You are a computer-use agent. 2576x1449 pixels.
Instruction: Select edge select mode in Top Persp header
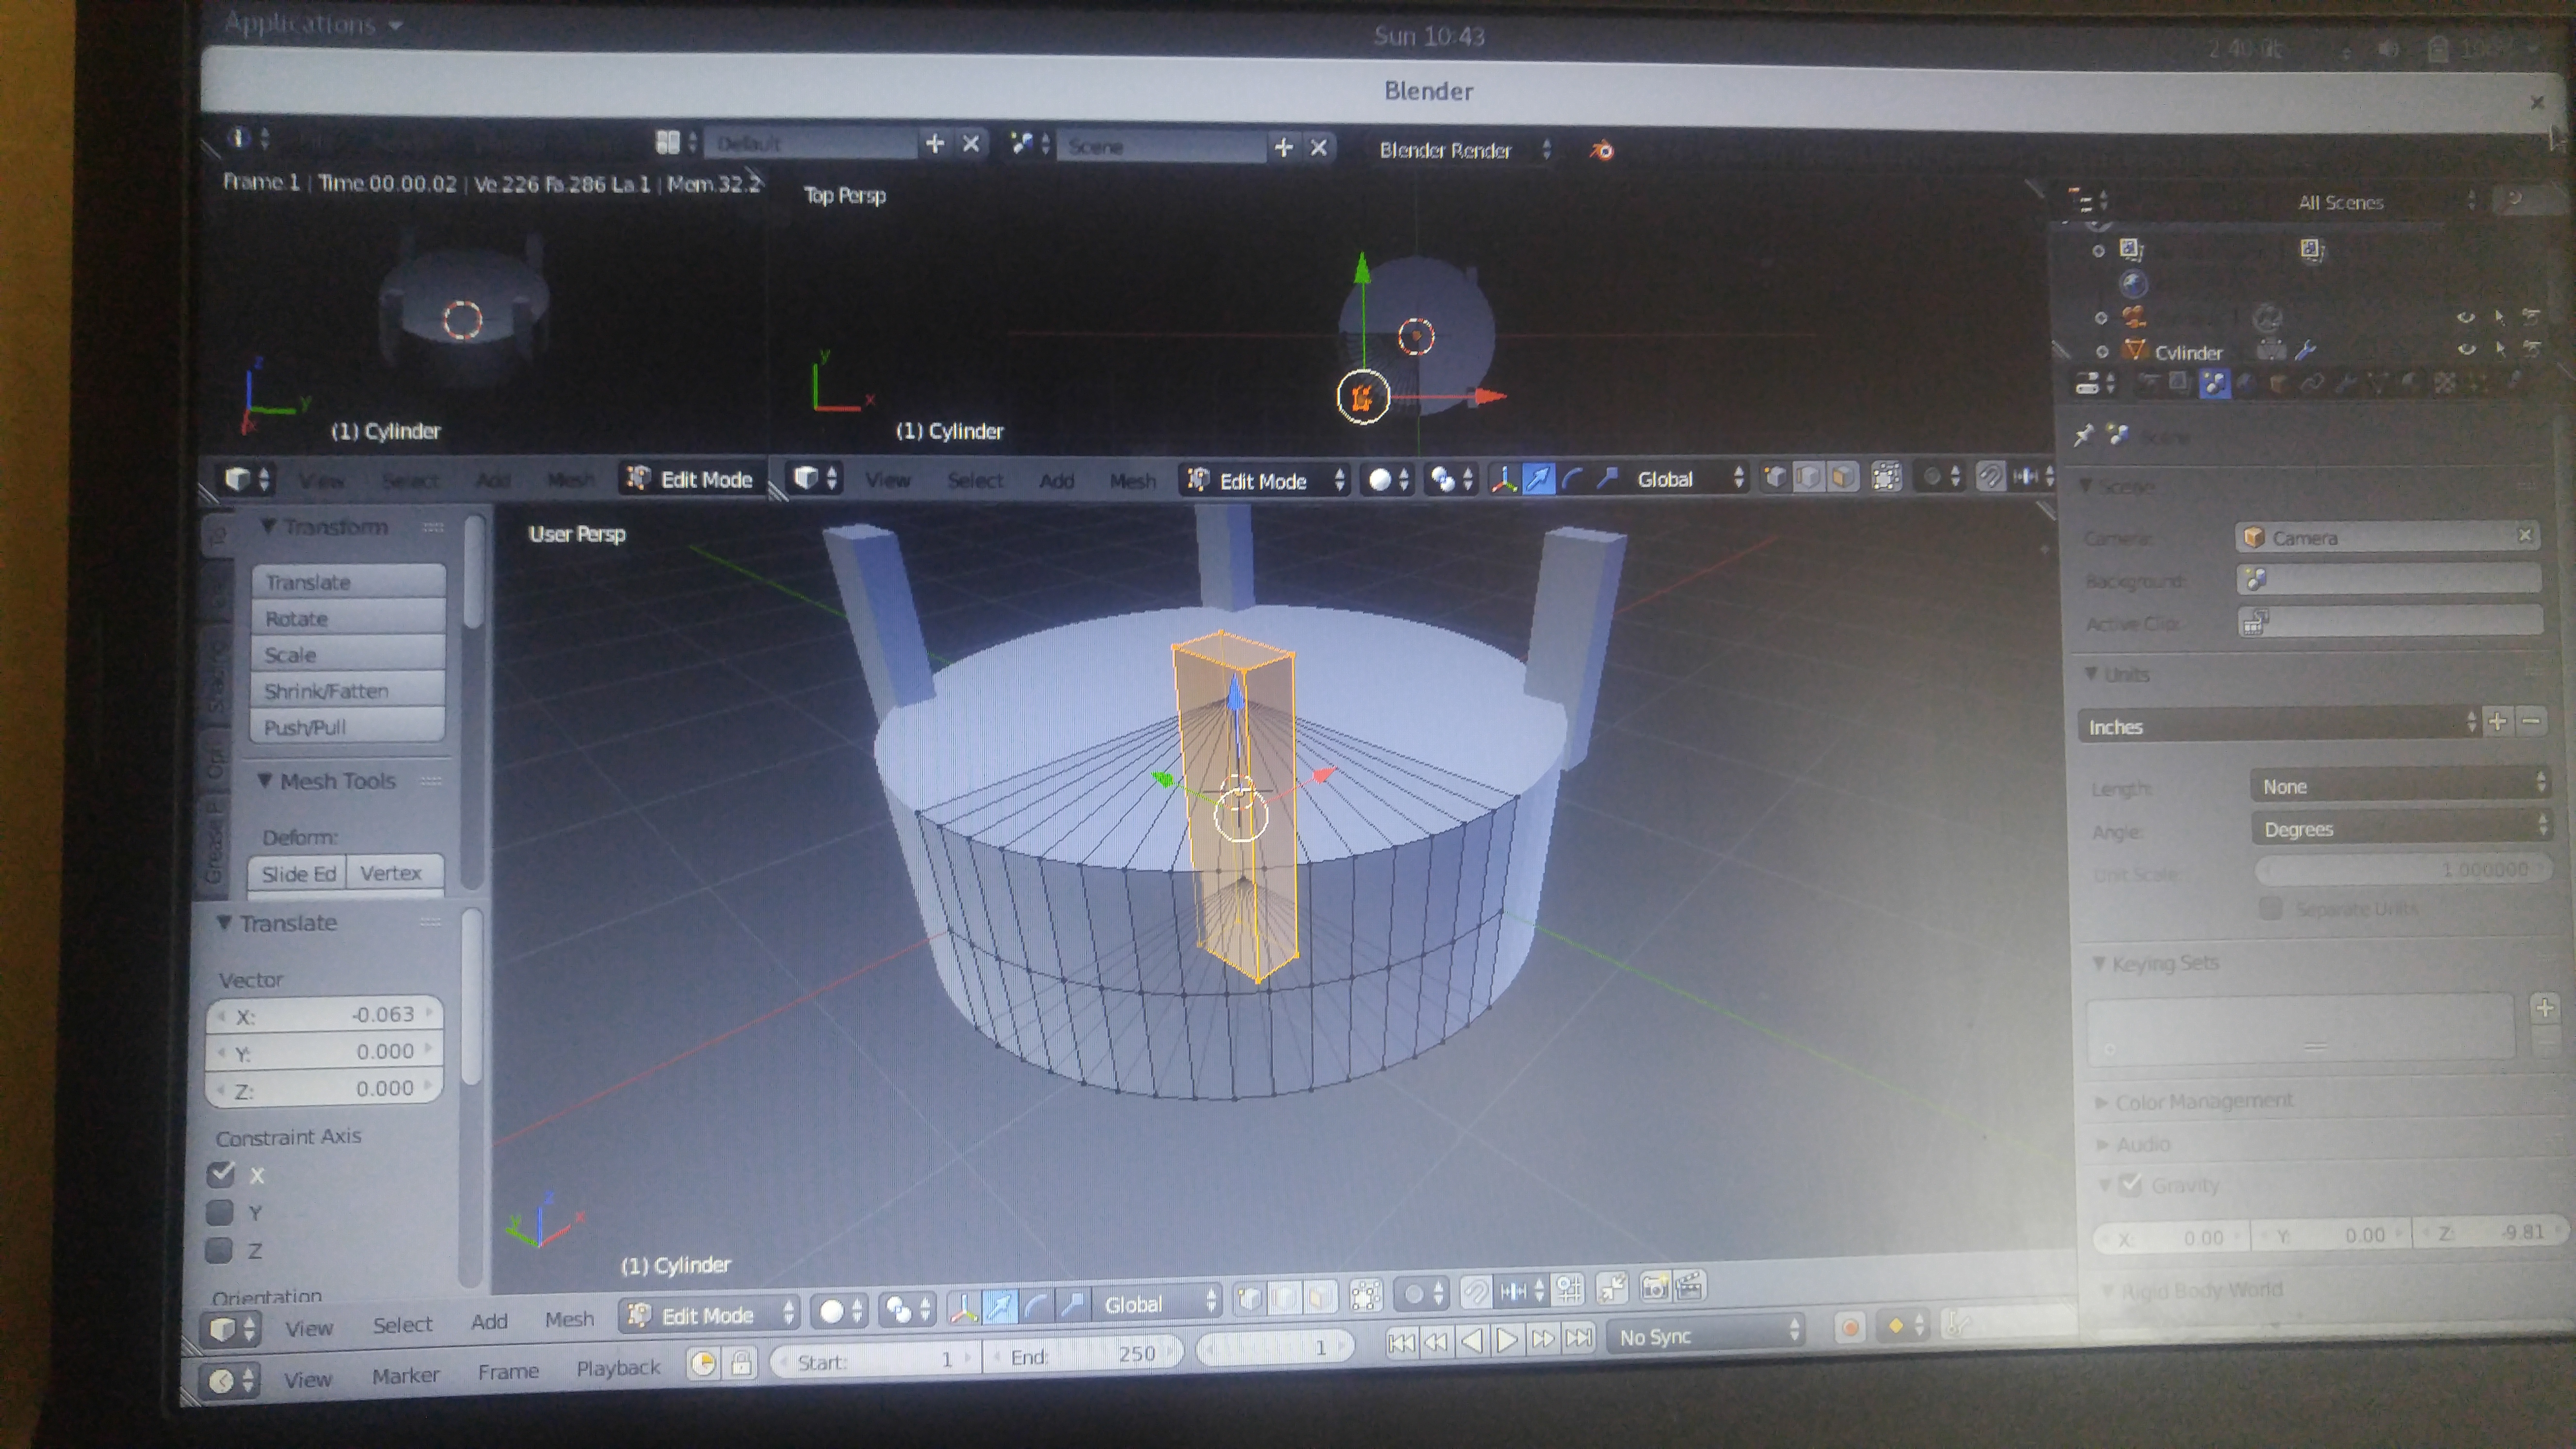point(1808,478)
